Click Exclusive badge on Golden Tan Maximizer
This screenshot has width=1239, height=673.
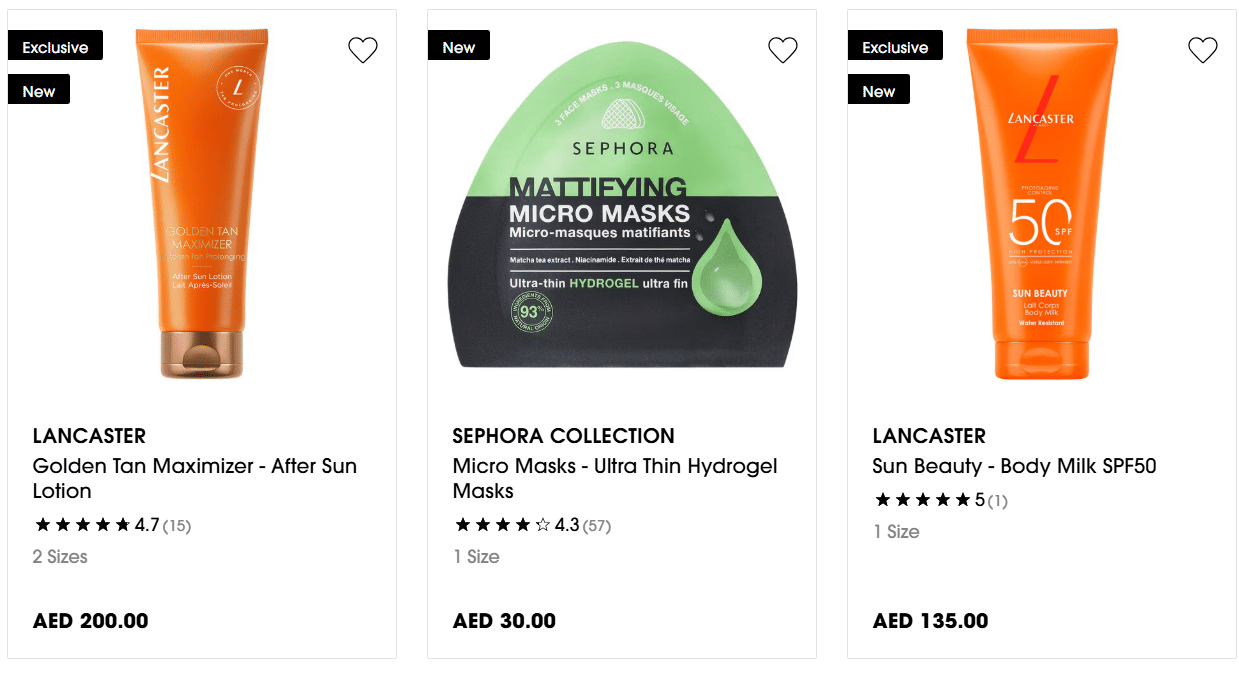click(x=55, y=46)
